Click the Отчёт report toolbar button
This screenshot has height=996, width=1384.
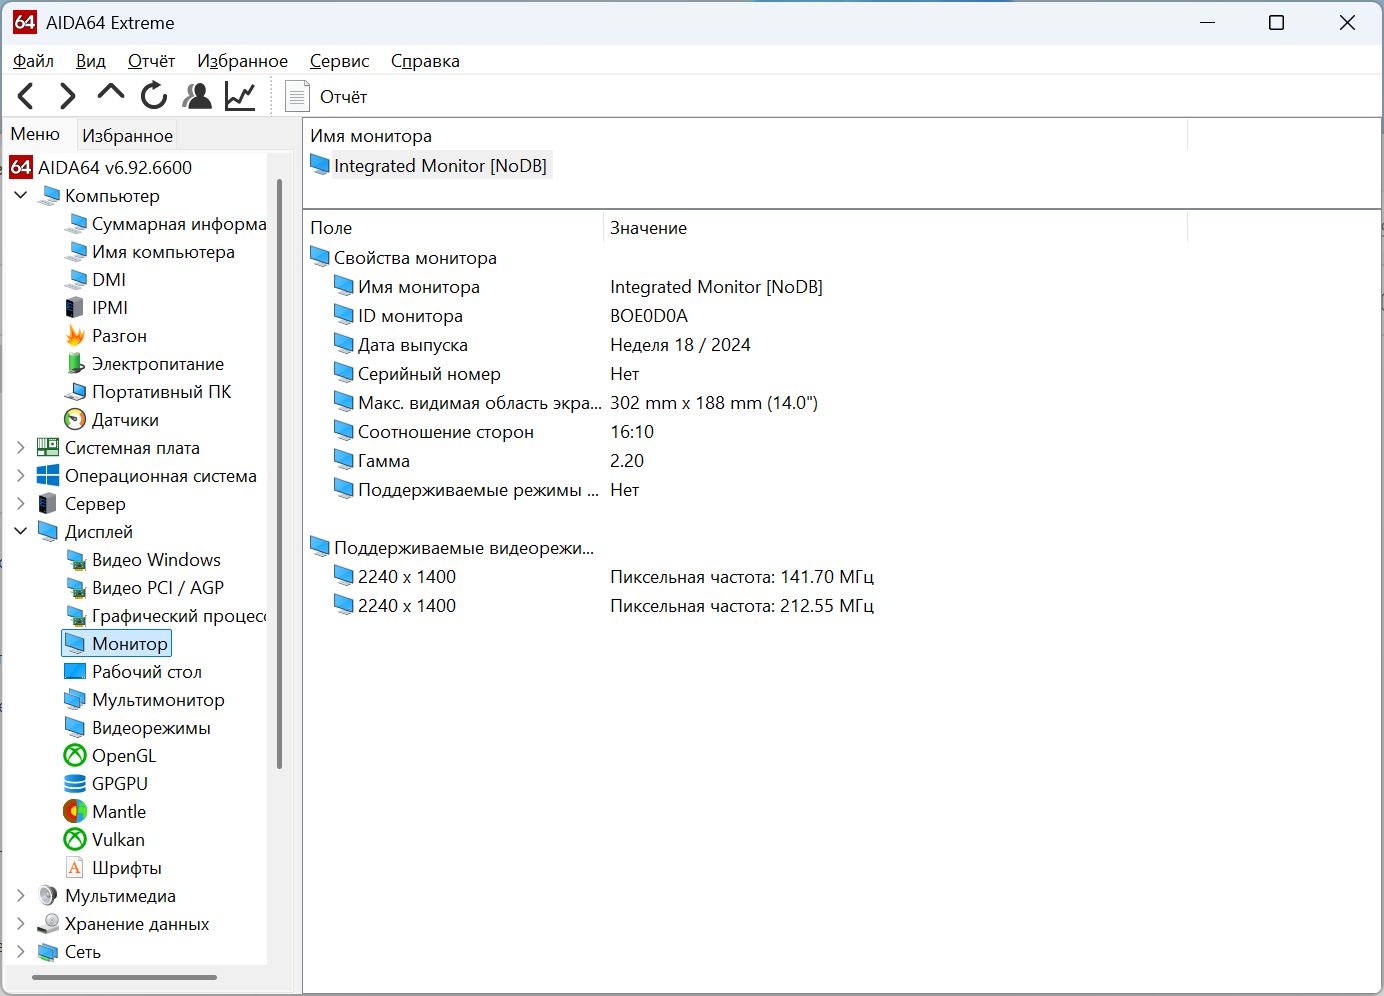pos(327,97)
